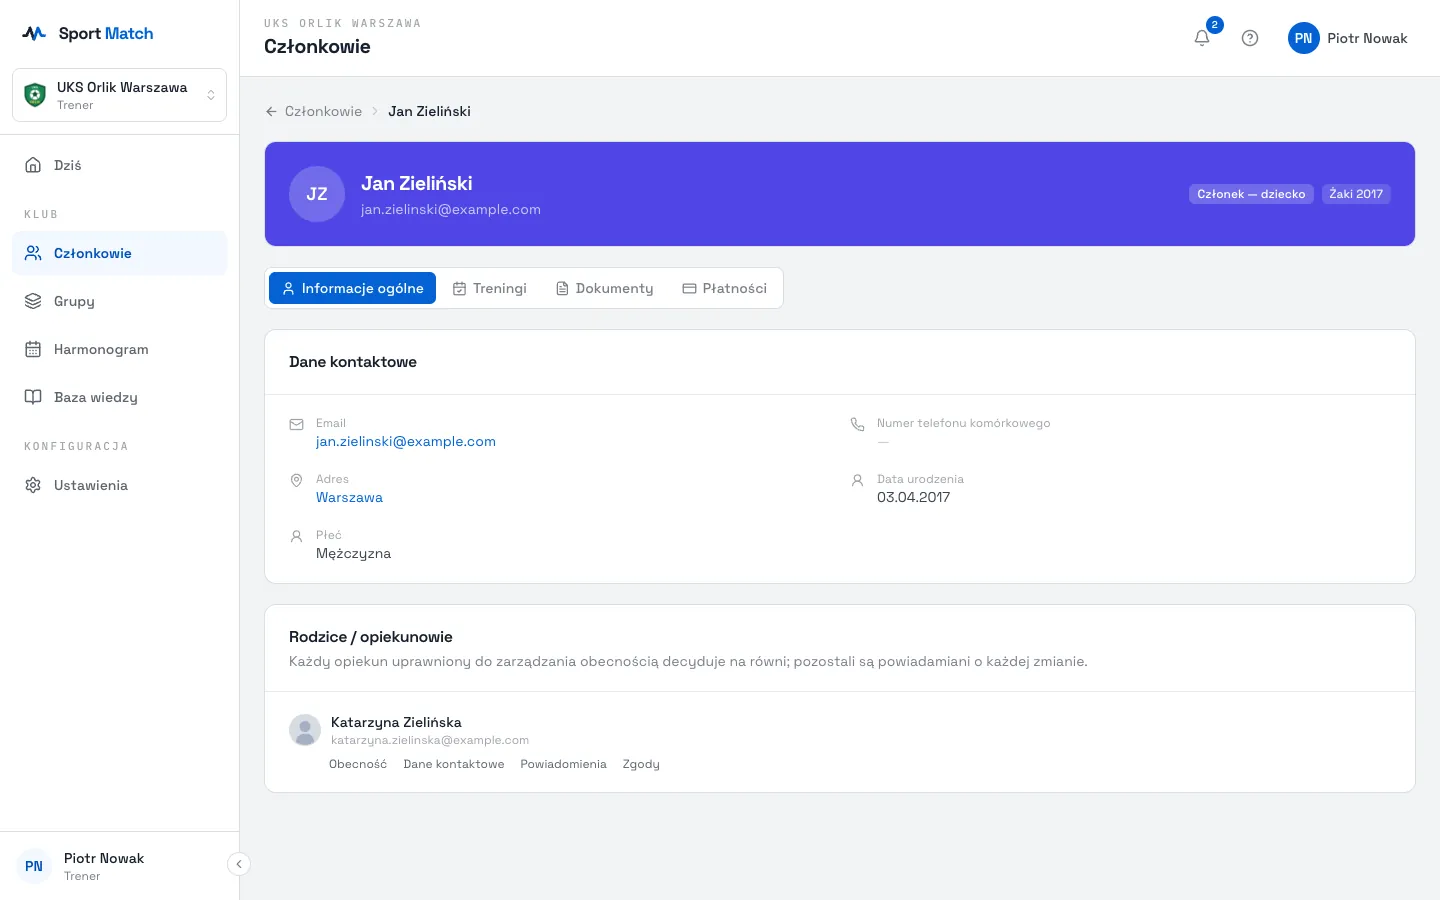
Task: Click the Ustawienia gear icon
Action: (x=33, y=485)
